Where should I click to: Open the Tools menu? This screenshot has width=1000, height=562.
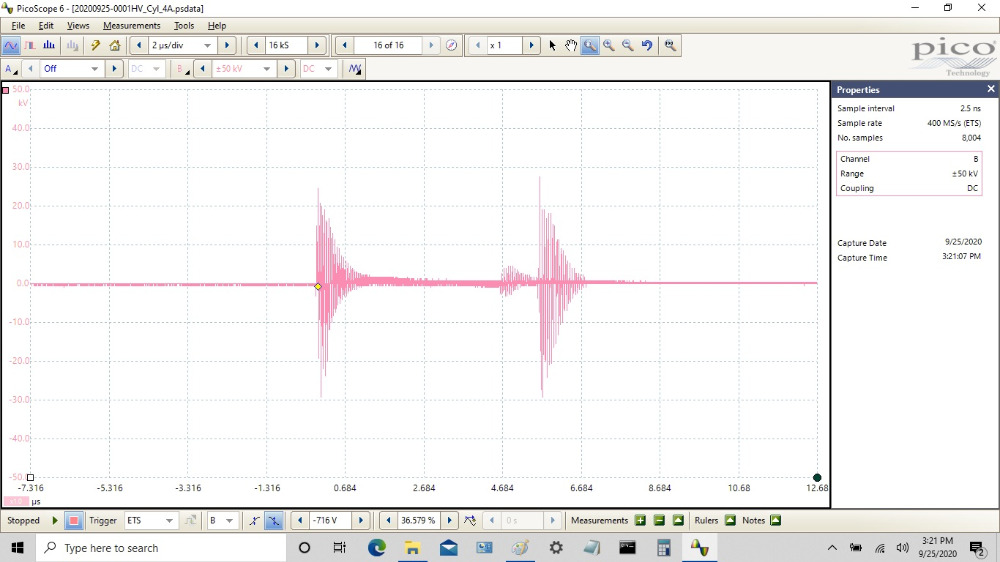(x=184, y=25)
